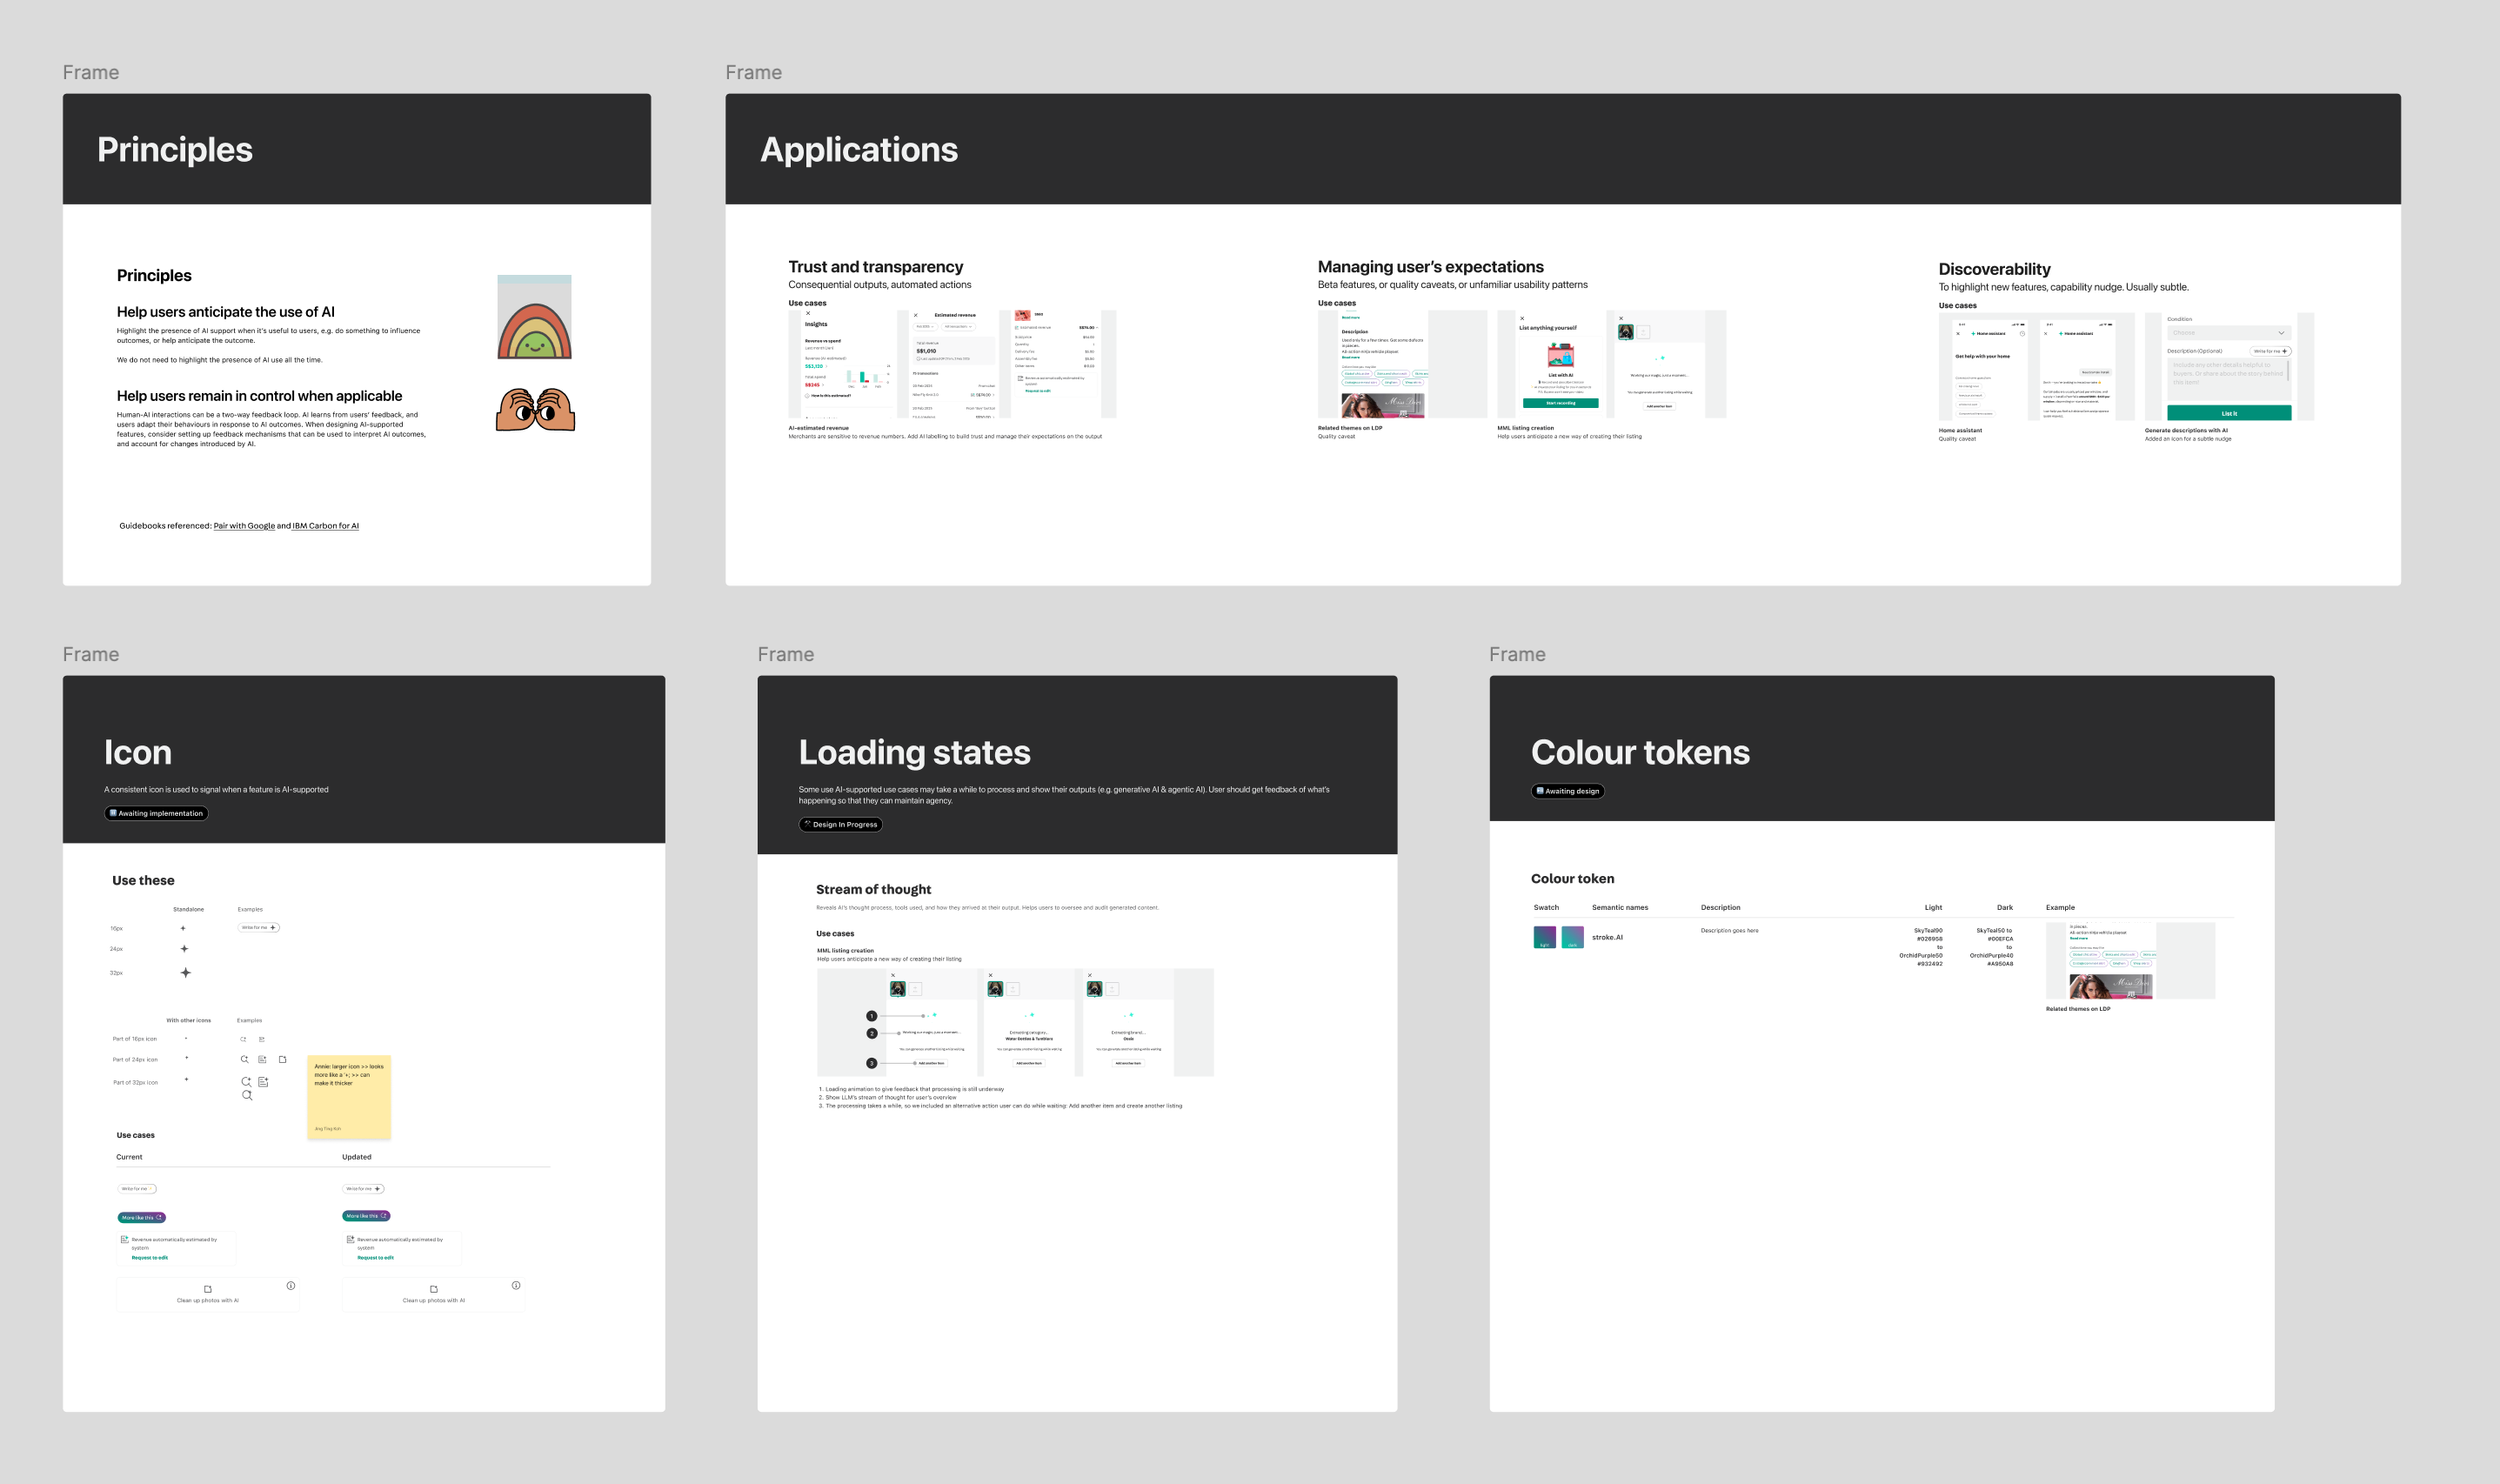The width and height of the screenshot is (2500, 1484).
Task: Click step 1 numbered marker in Stream of thought
Action: coord(871,1016)
